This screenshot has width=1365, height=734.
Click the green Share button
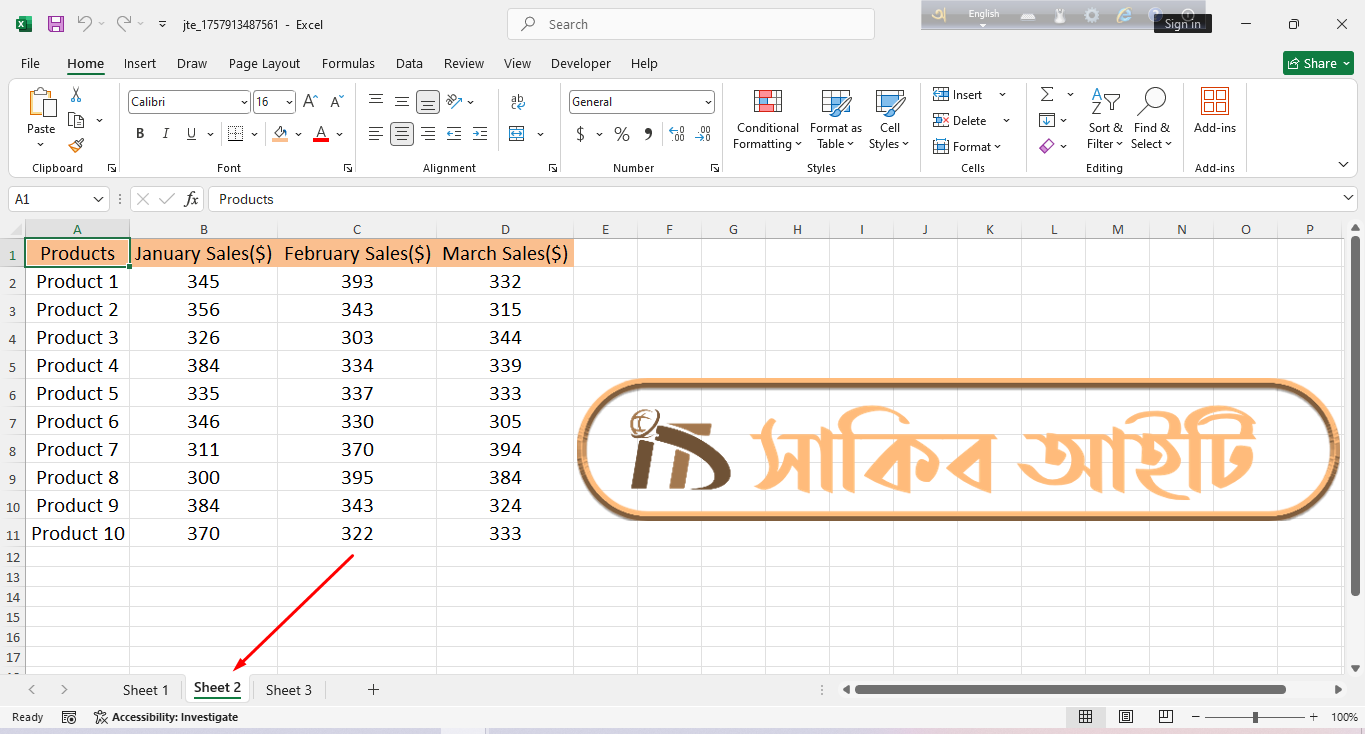point(1319,63)
